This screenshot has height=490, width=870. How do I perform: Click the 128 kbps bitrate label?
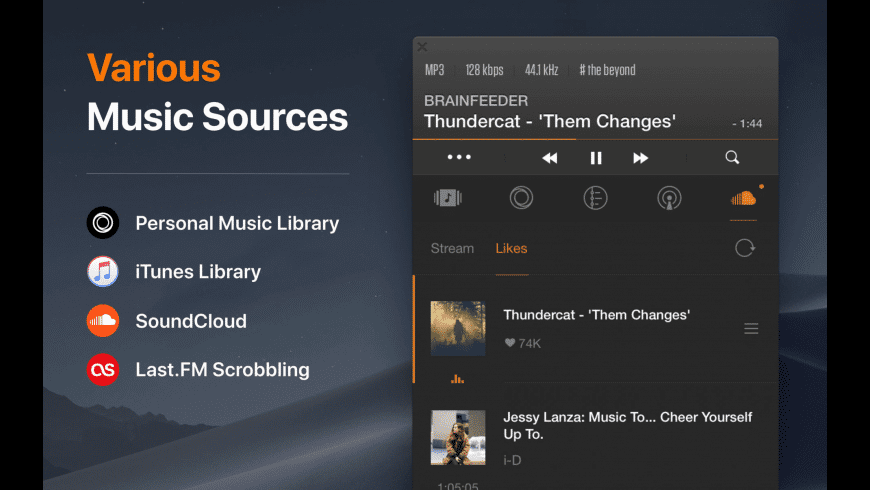click(x=484, y=70)
